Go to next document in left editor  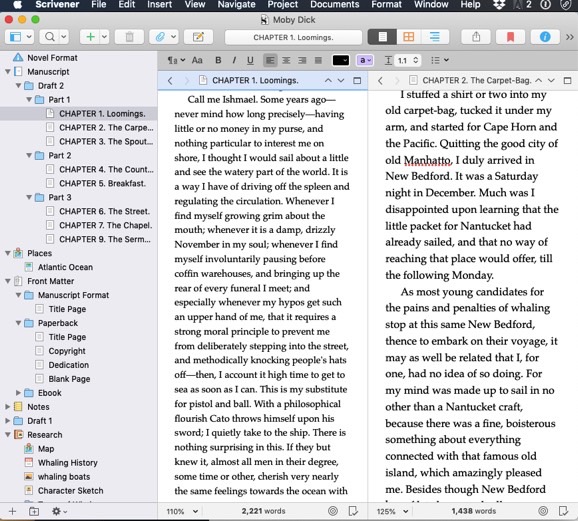point(341,80)
